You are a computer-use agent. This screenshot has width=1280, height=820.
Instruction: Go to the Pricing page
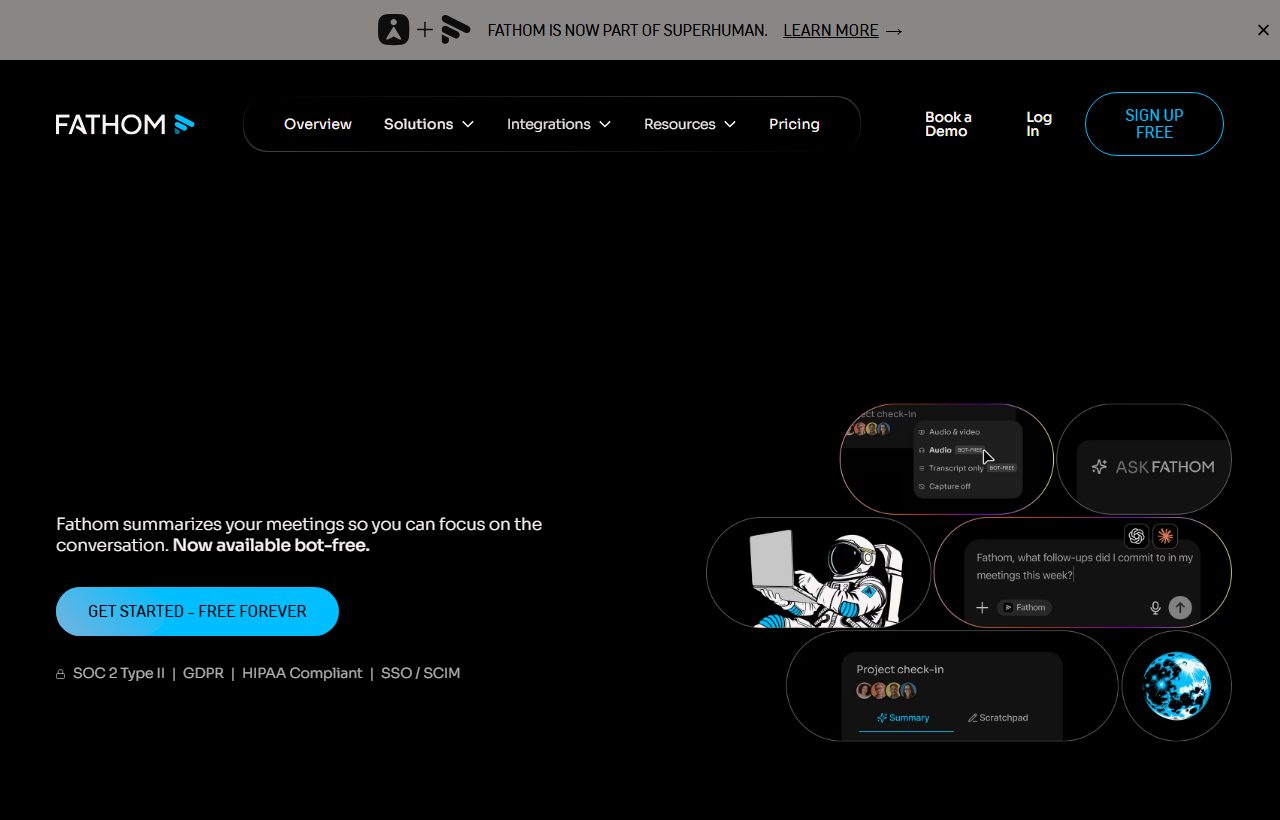point(794,124)
